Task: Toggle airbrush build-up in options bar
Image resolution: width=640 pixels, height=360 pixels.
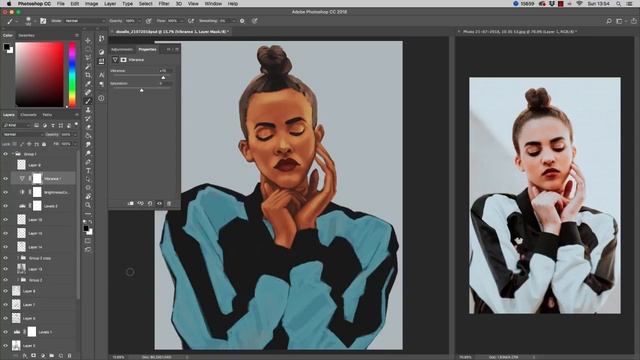Action: pos(191,21)
